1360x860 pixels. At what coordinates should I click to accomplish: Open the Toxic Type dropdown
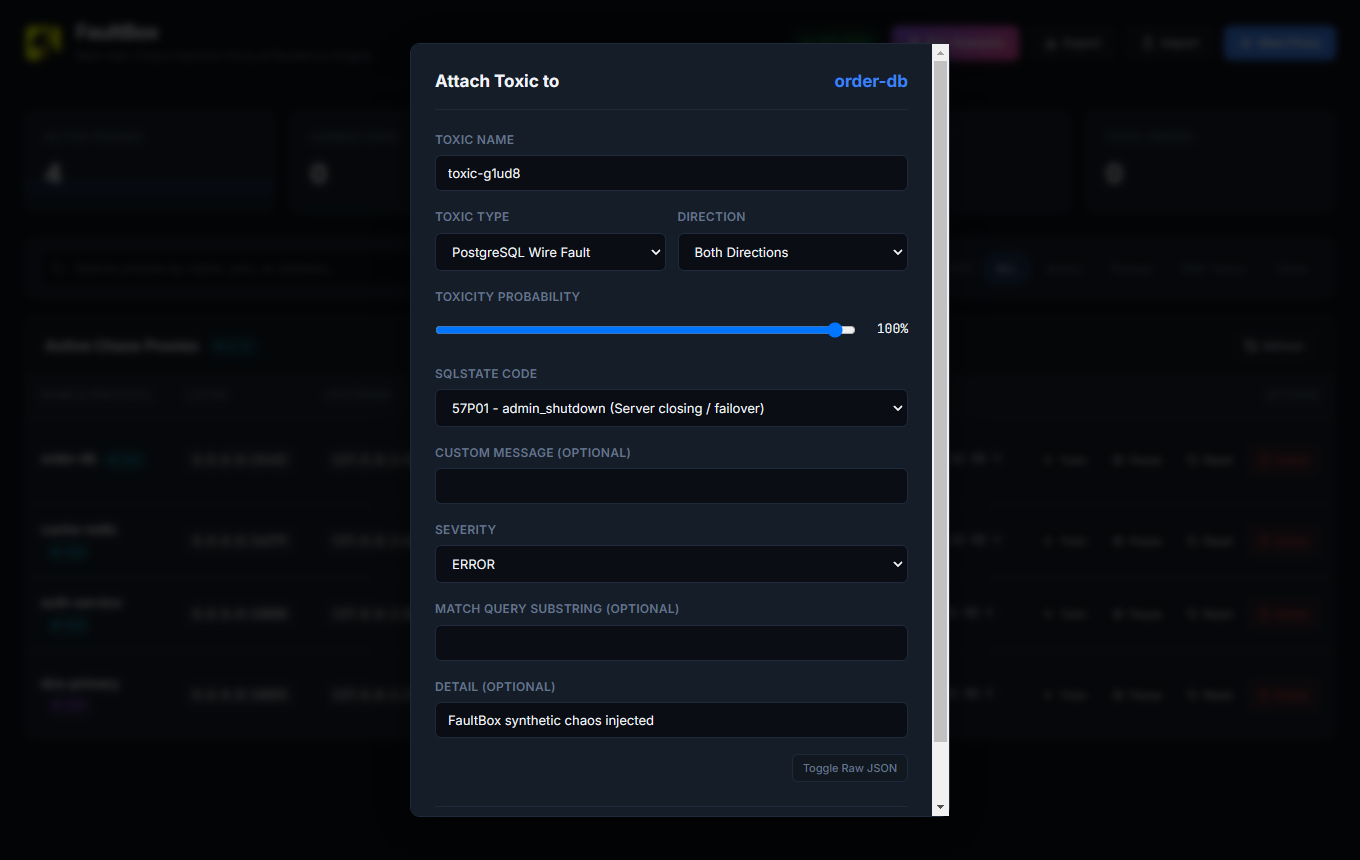pyautogui.click(x=550, y=252)
